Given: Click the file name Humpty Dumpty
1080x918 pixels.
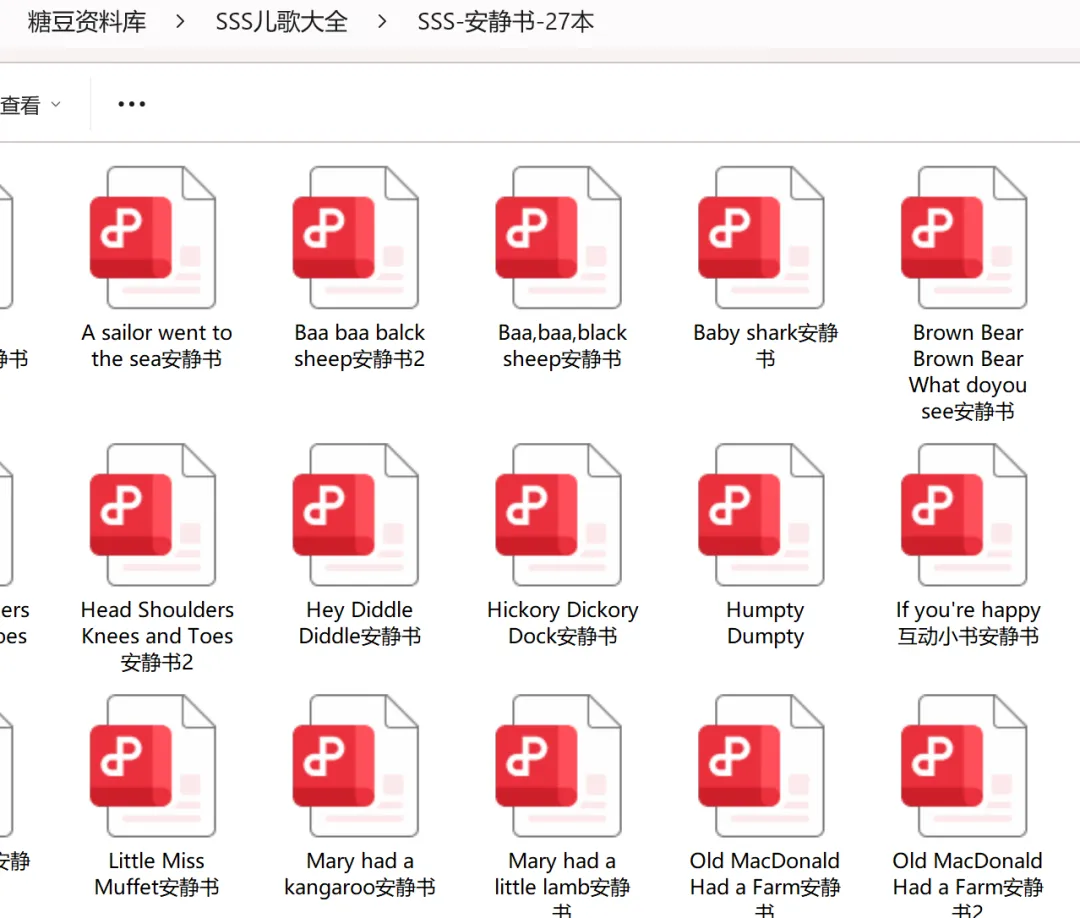Looking at the screenshot, I should coord(765,623).
